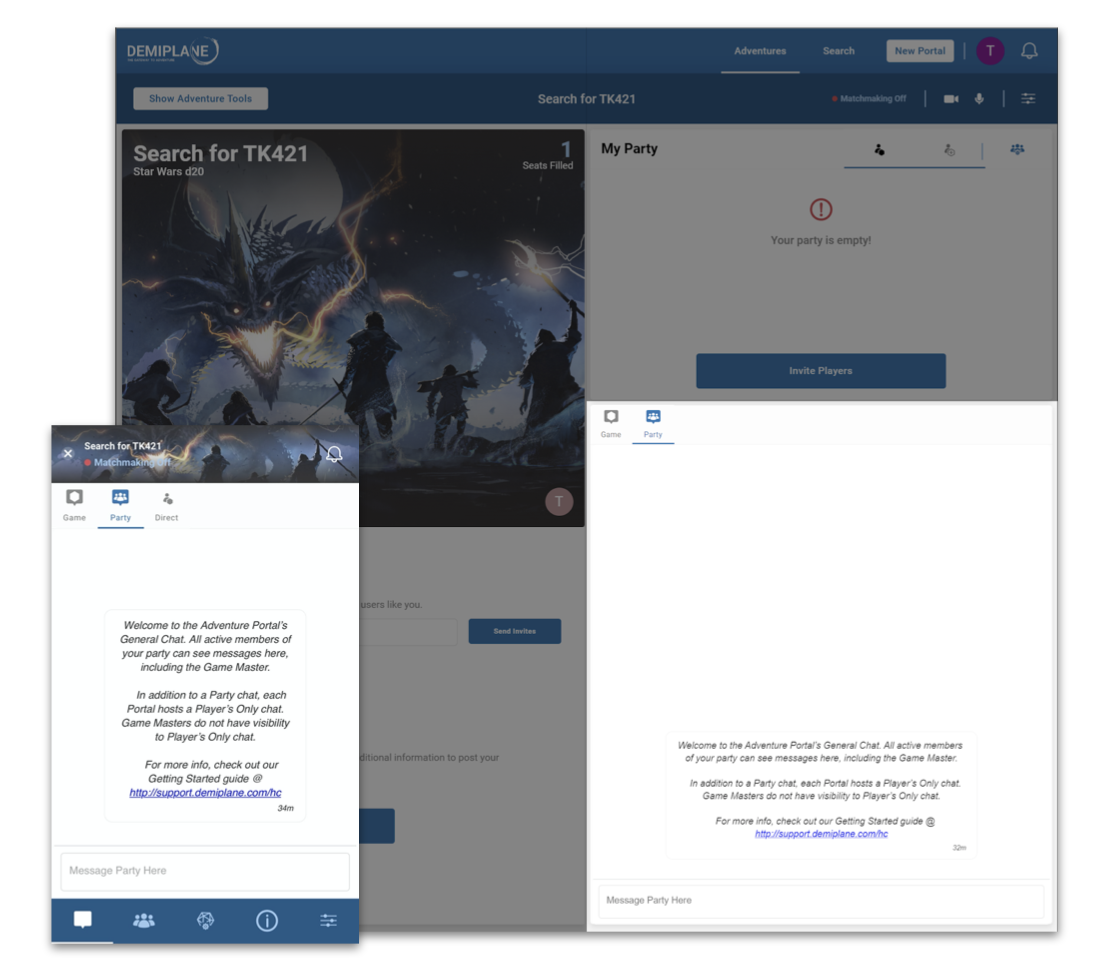This screenshot has width=1094, height=964.
Task: Open the purple T user avatar menu
Action: pyautogui.click(x=990, y=51)
